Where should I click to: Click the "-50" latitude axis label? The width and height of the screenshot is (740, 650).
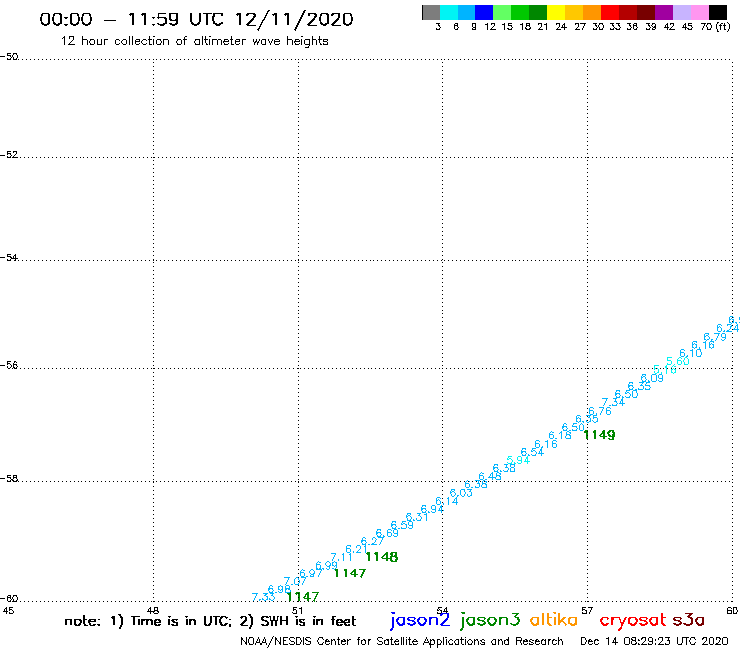[9, 57]
